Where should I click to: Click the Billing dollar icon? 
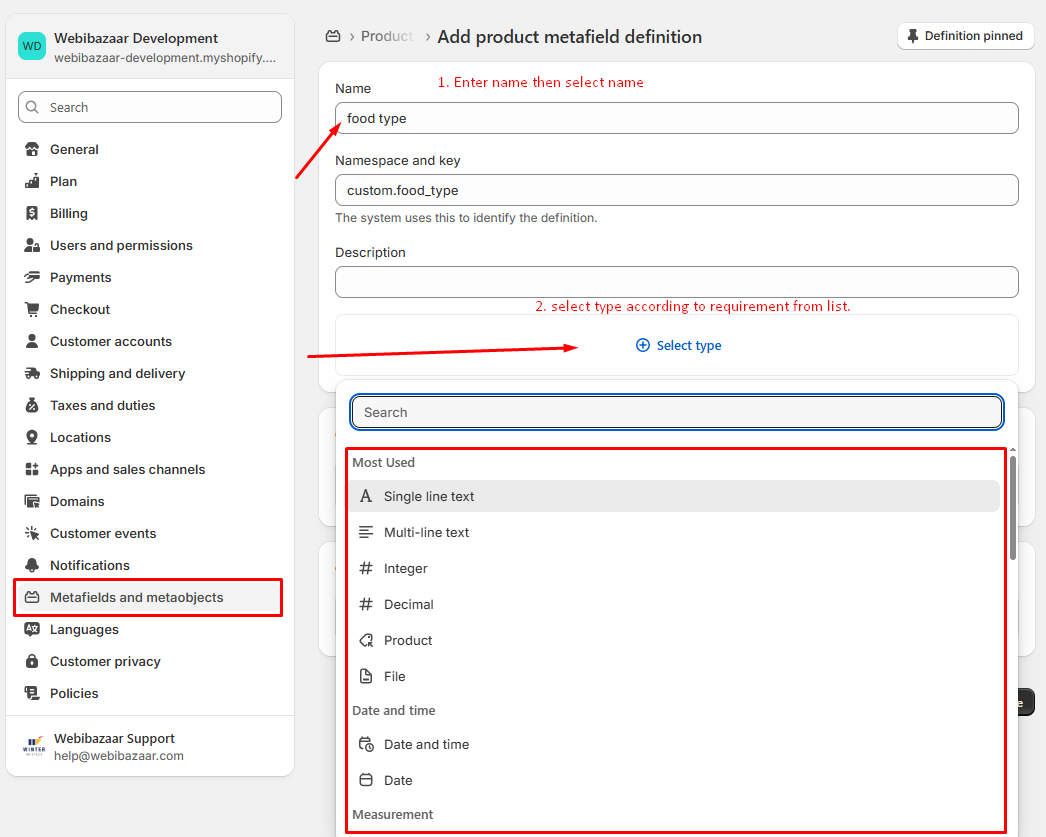pyautogui.click(x=32, y=214)
